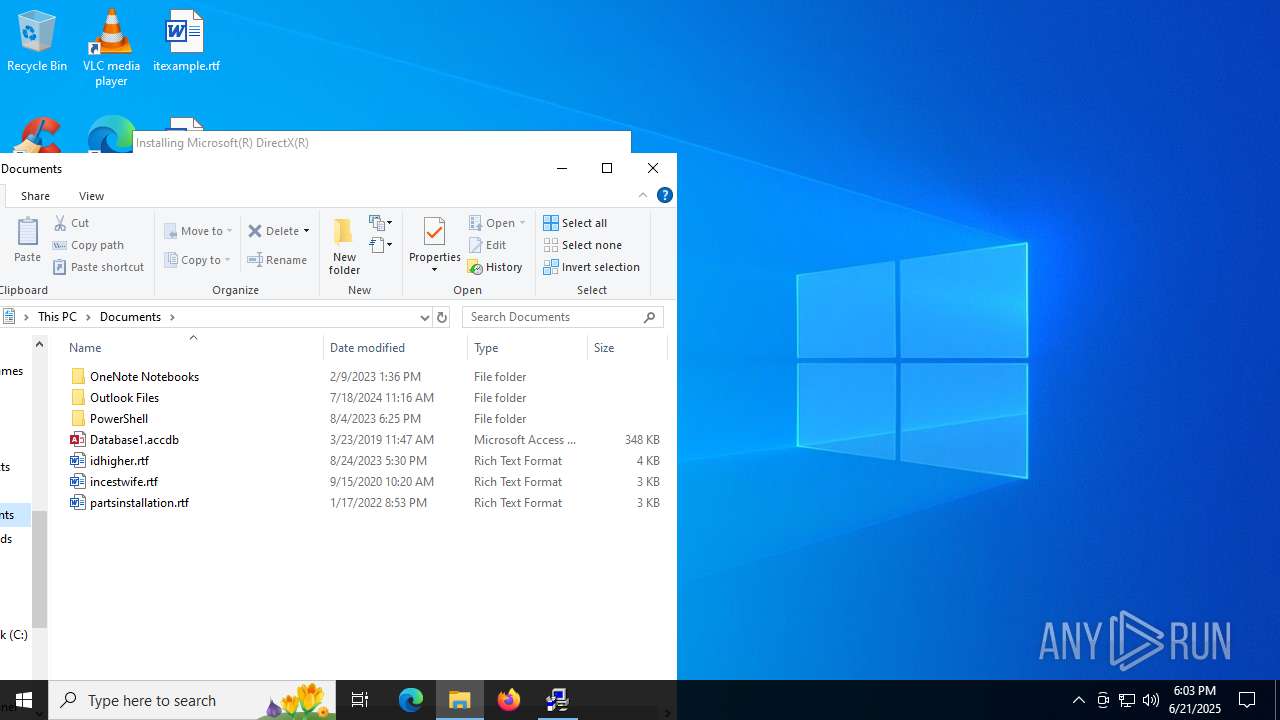Click This PC in address bar
Viewport: 1280px width, 720px height.
(57, 317)
